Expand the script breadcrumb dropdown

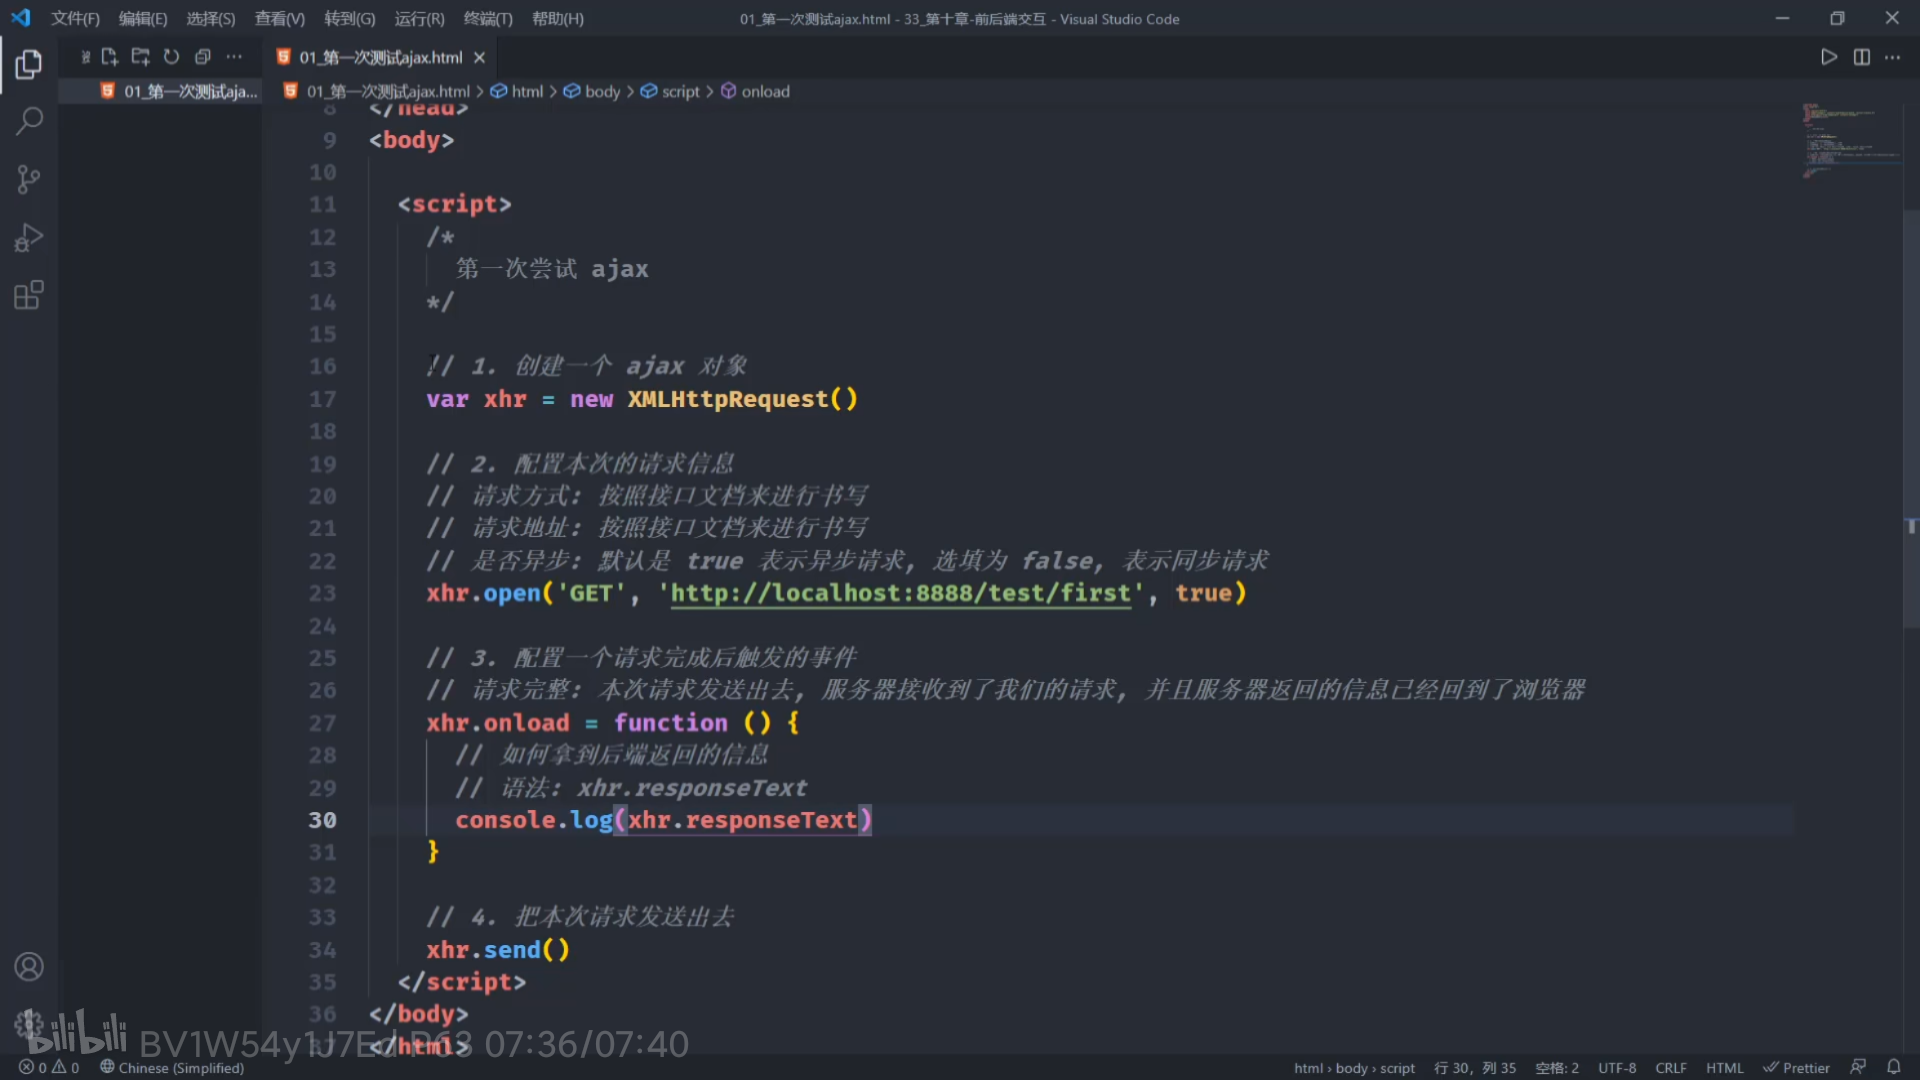click(680, 91)
